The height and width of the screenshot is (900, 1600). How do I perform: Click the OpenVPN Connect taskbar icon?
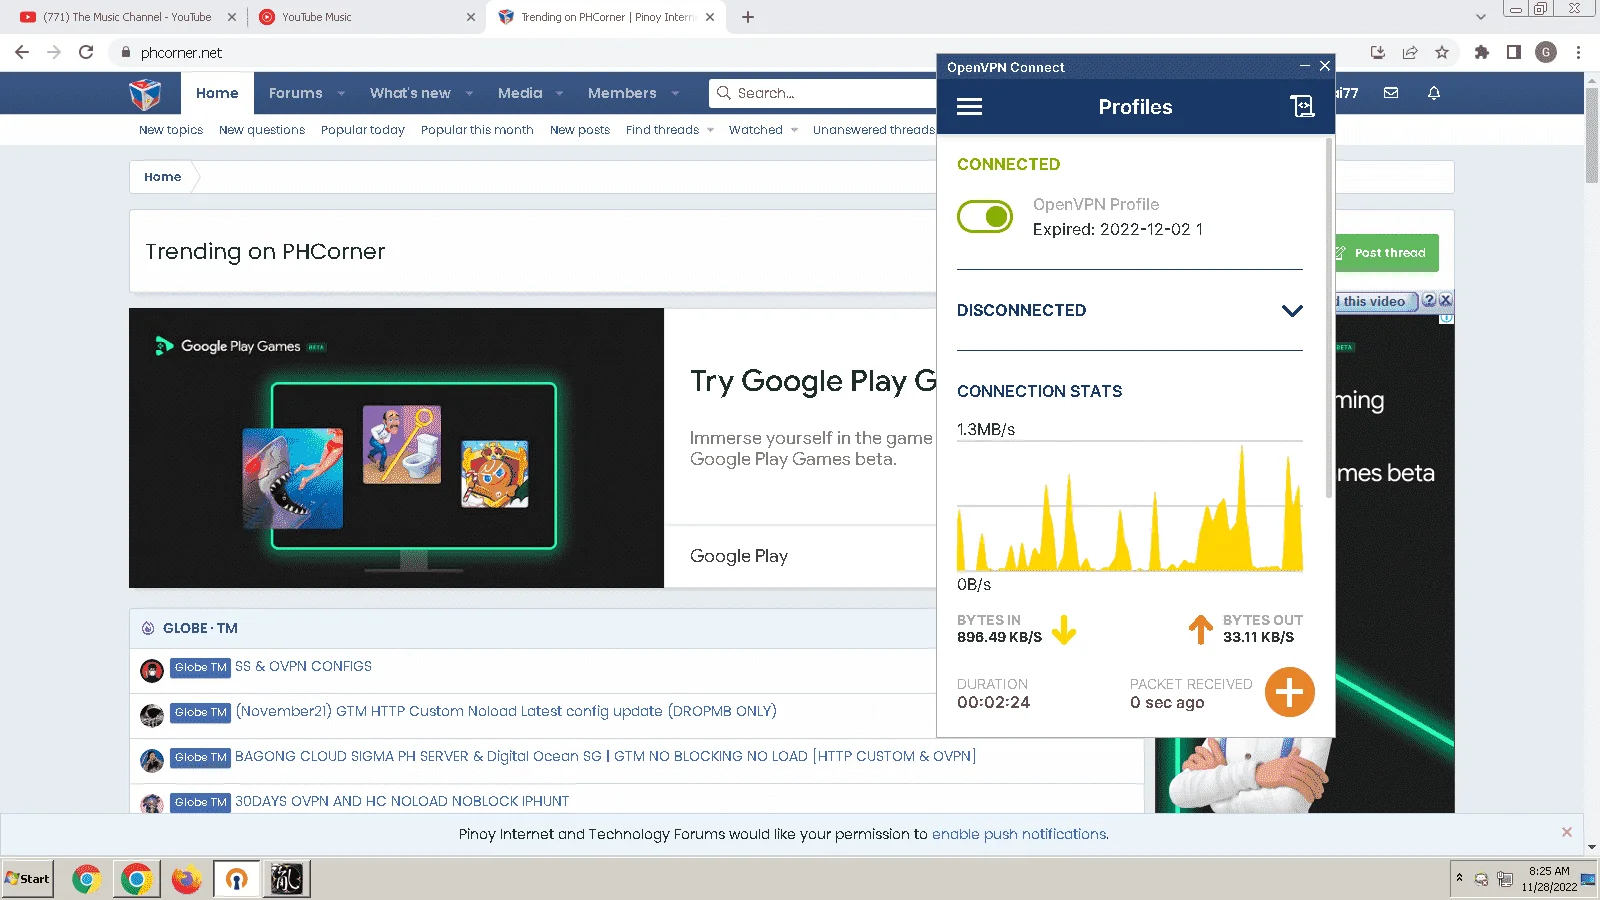pyautogui.click(x=237, y=879)
